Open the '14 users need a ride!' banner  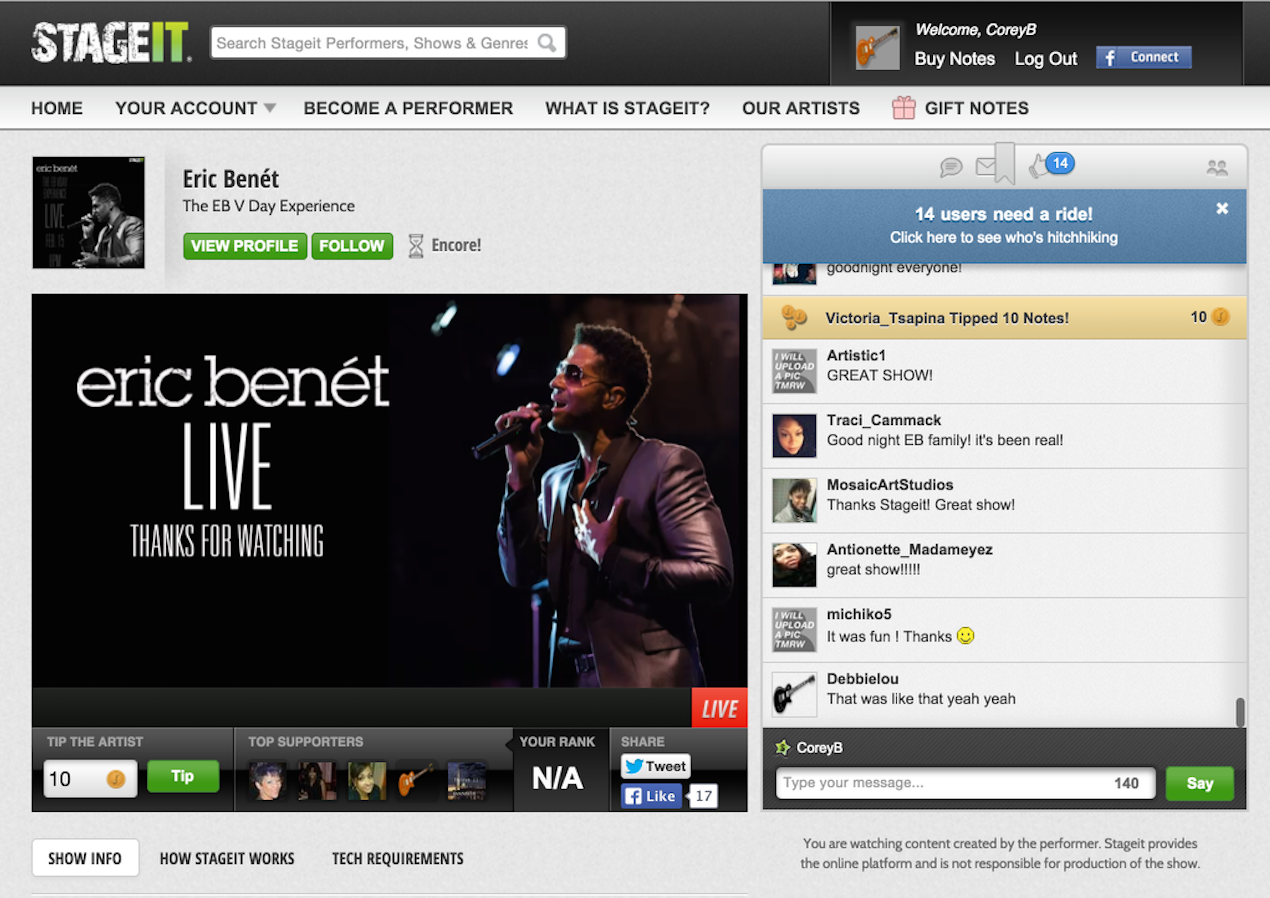click(x=1004, y=225)
